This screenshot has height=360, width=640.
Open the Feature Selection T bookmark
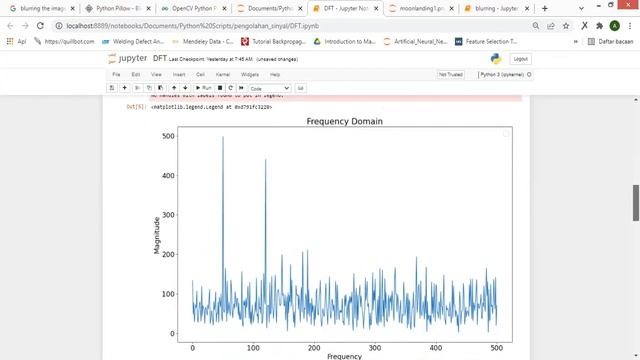[x=486, y=41]
